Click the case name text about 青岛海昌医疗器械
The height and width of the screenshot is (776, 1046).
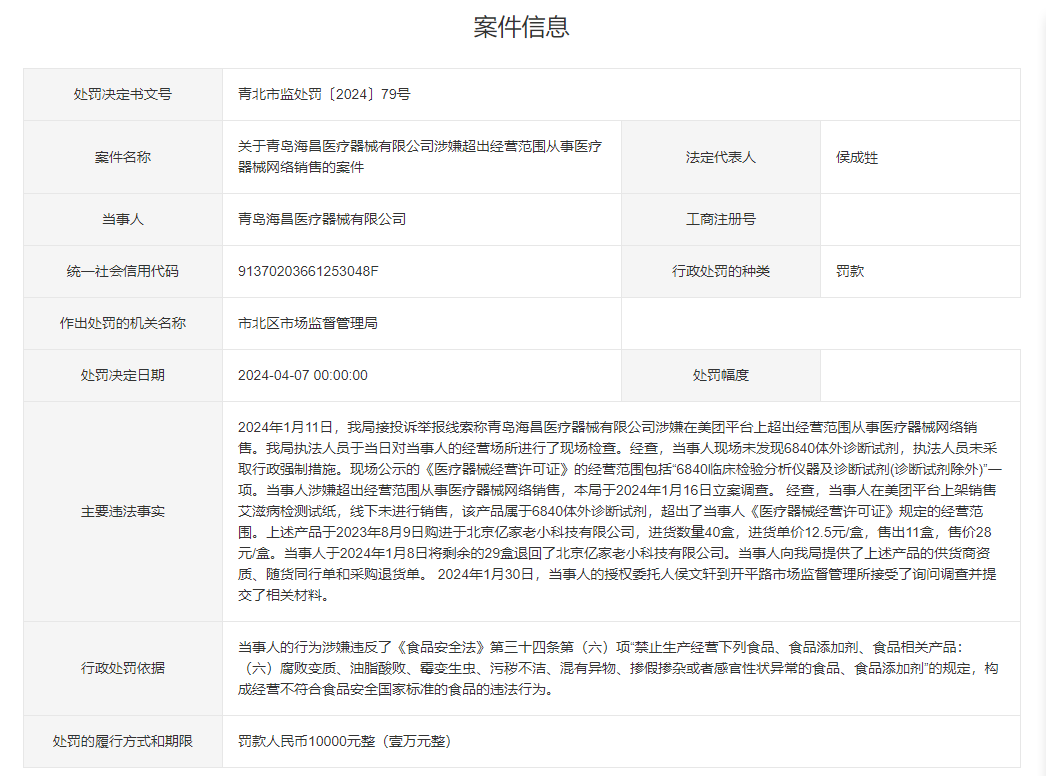(420, 157)
